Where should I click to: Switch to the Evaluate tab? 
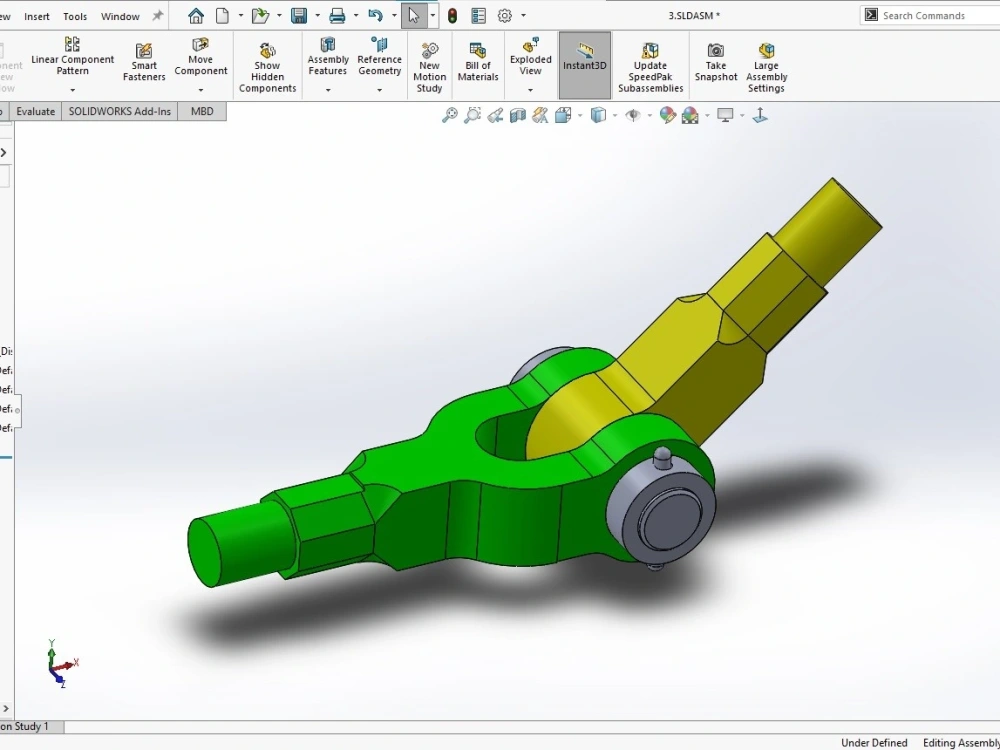[35, 111]
